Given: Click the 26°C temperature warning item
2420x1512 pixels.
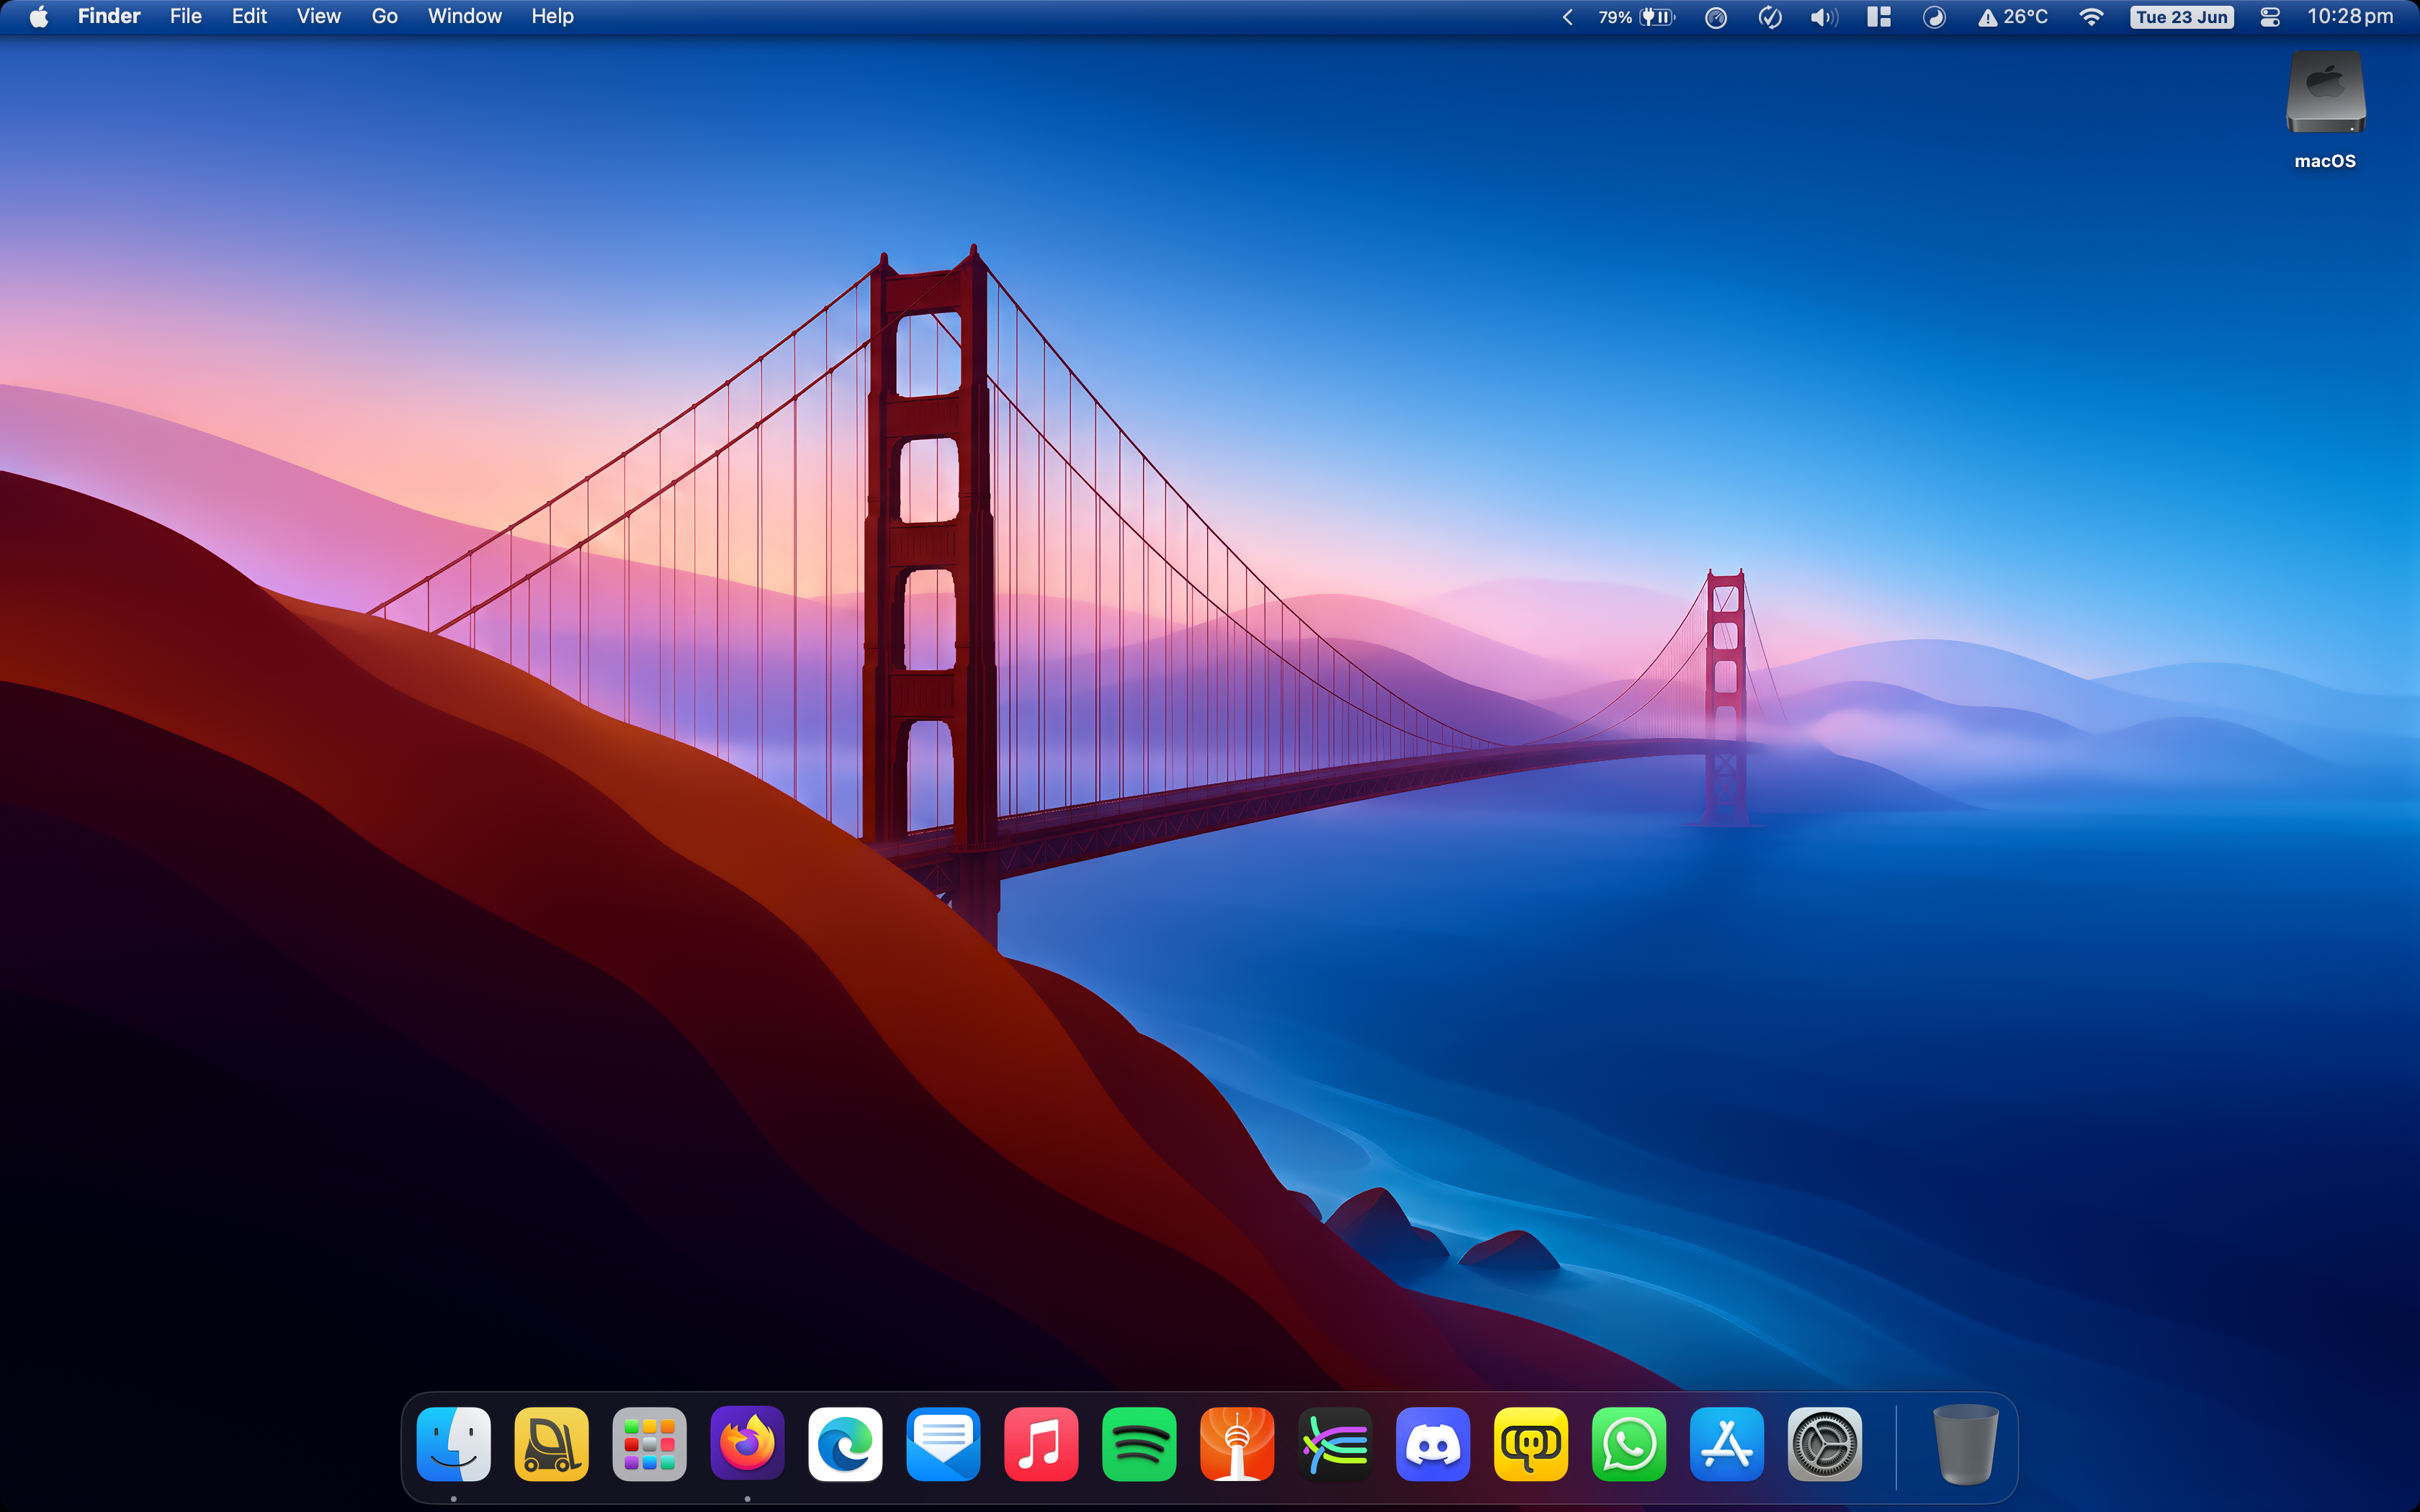Looking at the screenshot, I should pyautogui.click(x=2012, y=17).
